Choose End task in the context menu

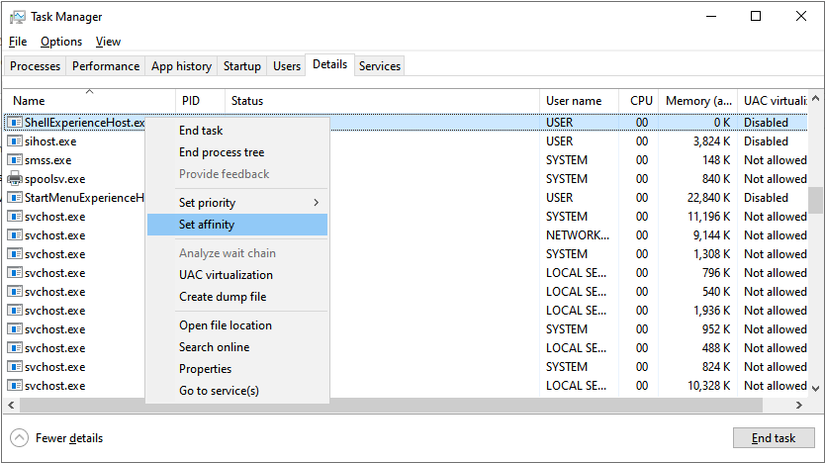237,130
